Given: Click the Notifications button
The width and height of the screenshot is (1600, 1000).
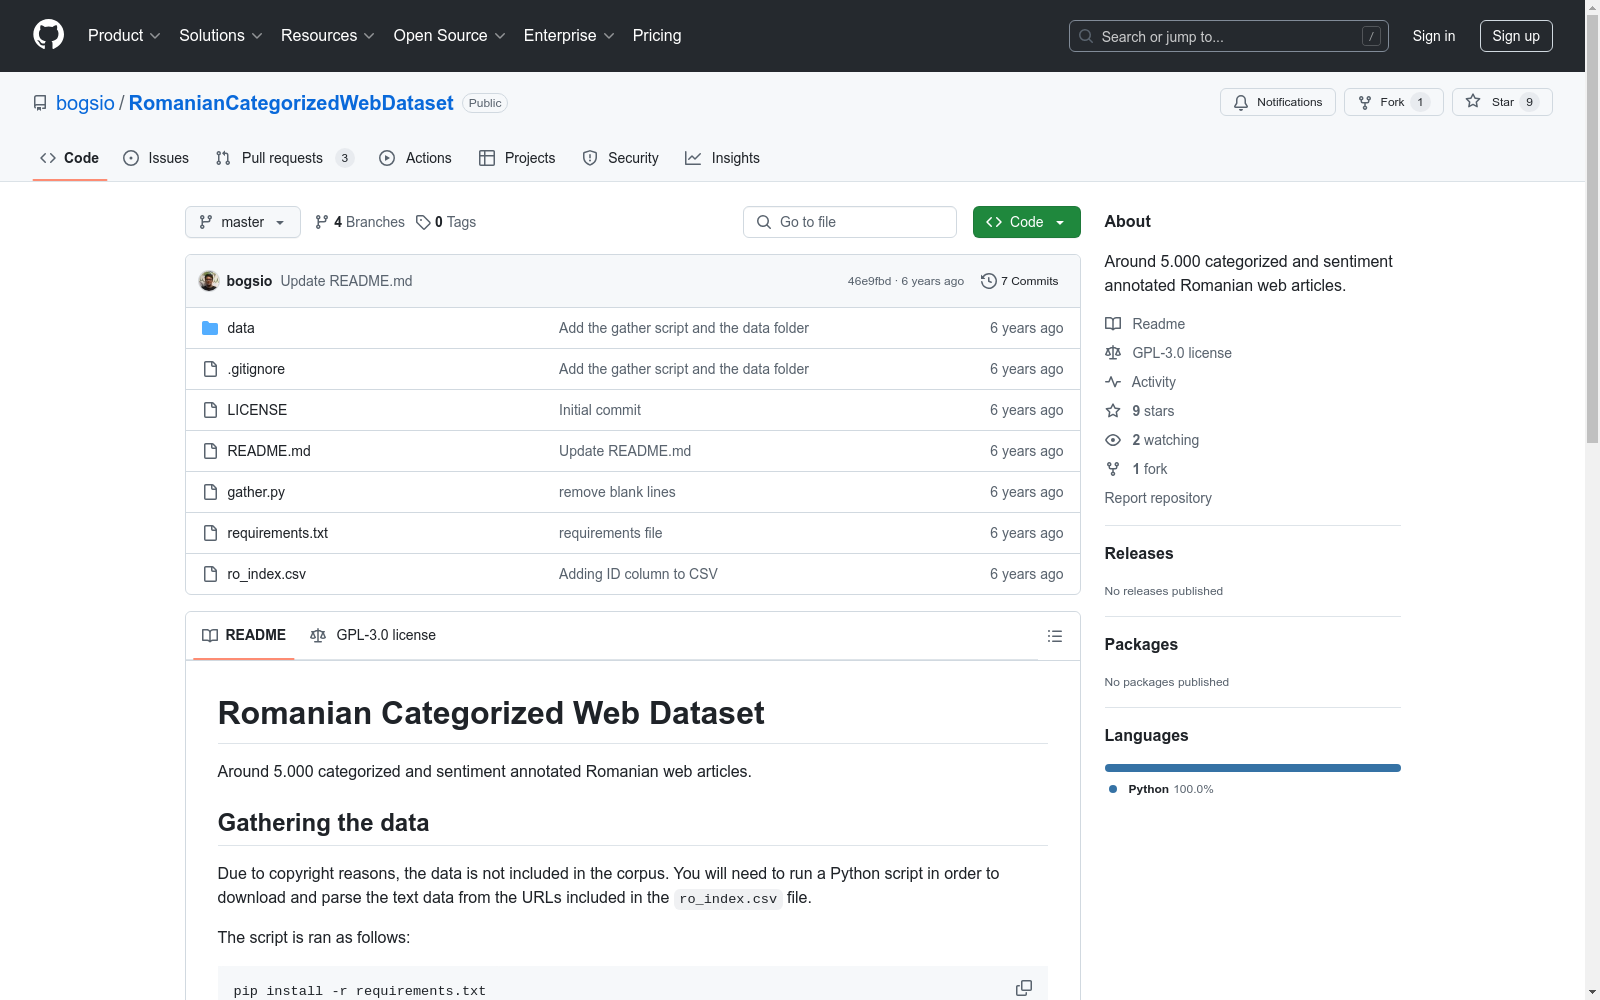Looking at the screenshot, I should 1278,102.
